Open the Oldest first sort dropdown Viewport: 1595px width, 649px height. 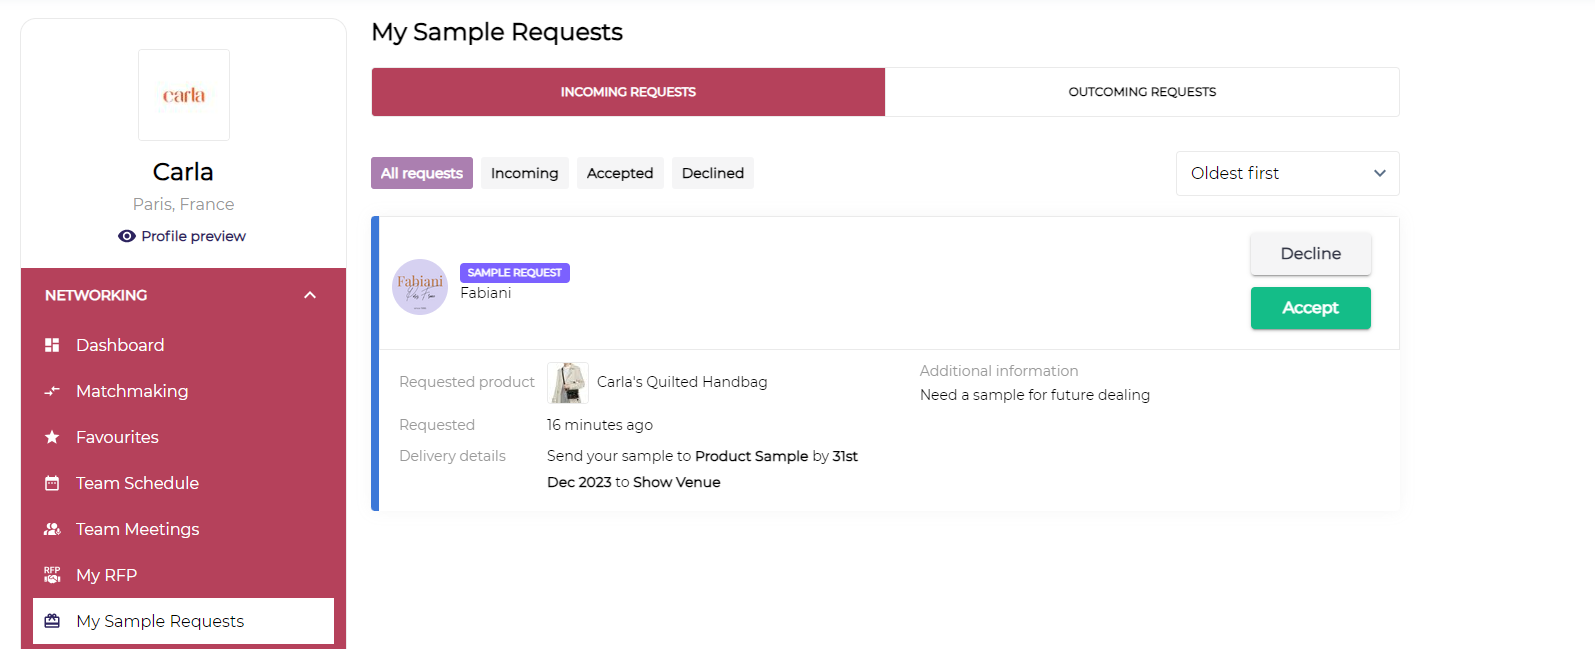click(x=1287, y=173)
